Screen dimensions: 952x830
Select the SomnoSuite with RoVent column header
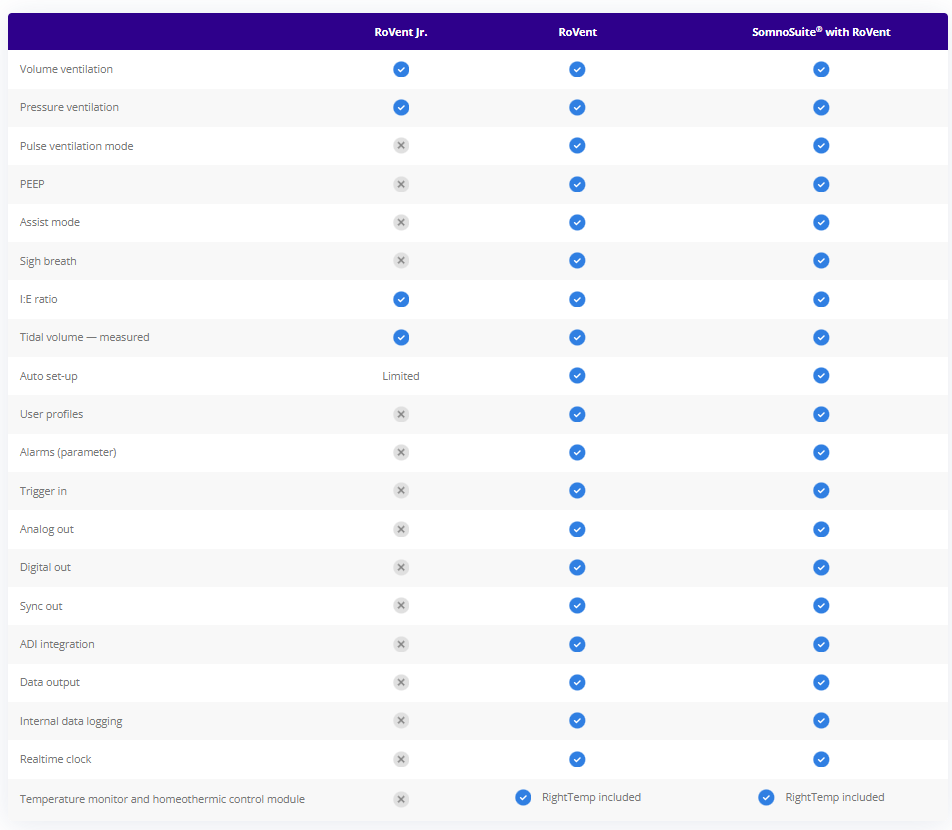[x=821, y=32]
